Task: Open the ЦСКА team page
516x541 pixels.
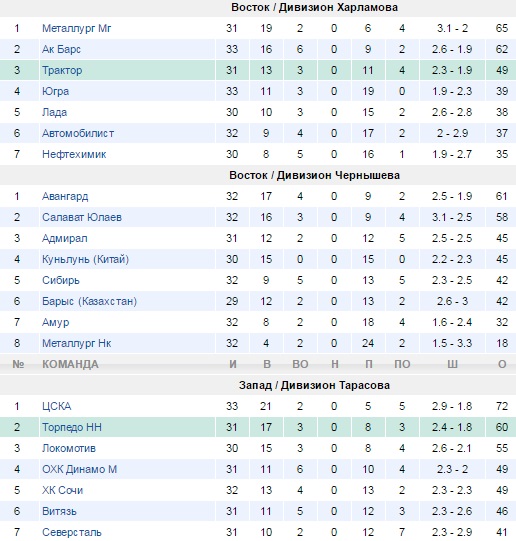Action: 57,406
